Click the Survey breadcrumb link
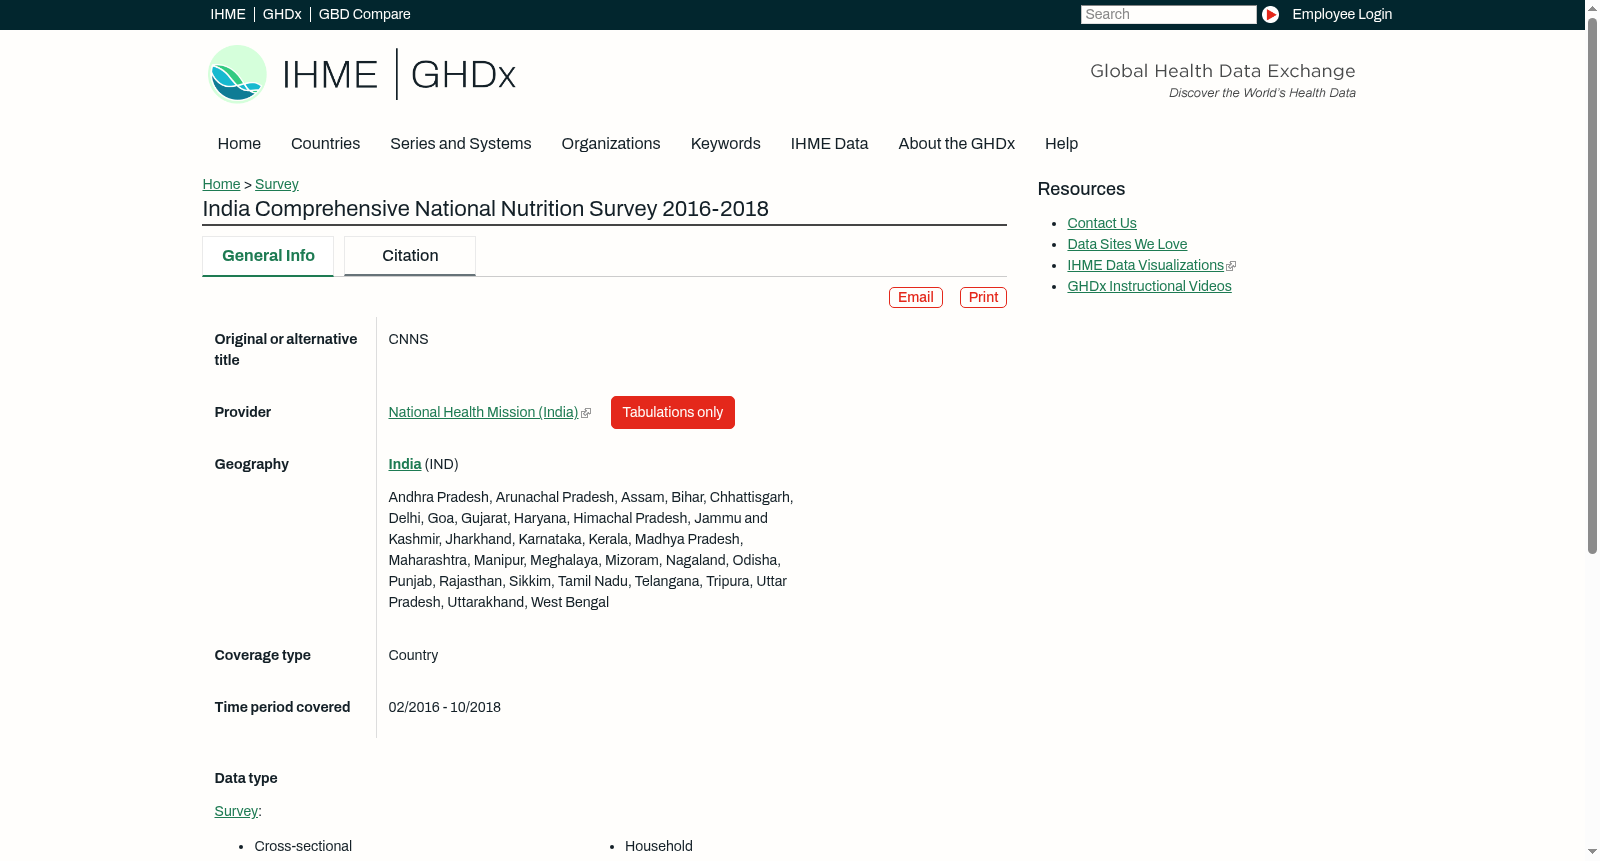Screen dimensions: 1600x861 [277, 184]
